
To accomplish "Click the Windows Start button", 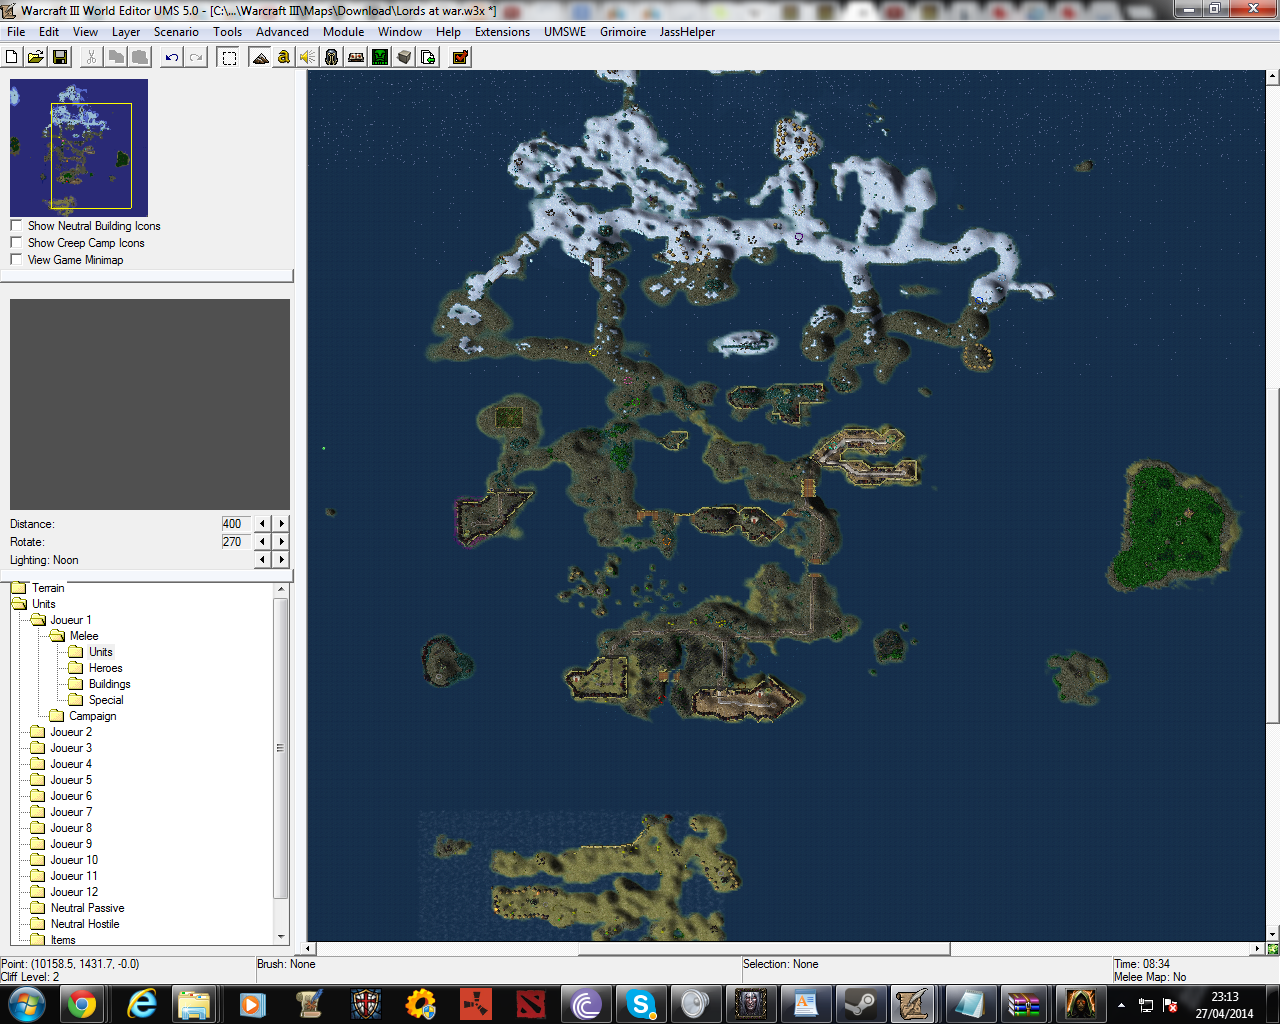I will 26,1003.
